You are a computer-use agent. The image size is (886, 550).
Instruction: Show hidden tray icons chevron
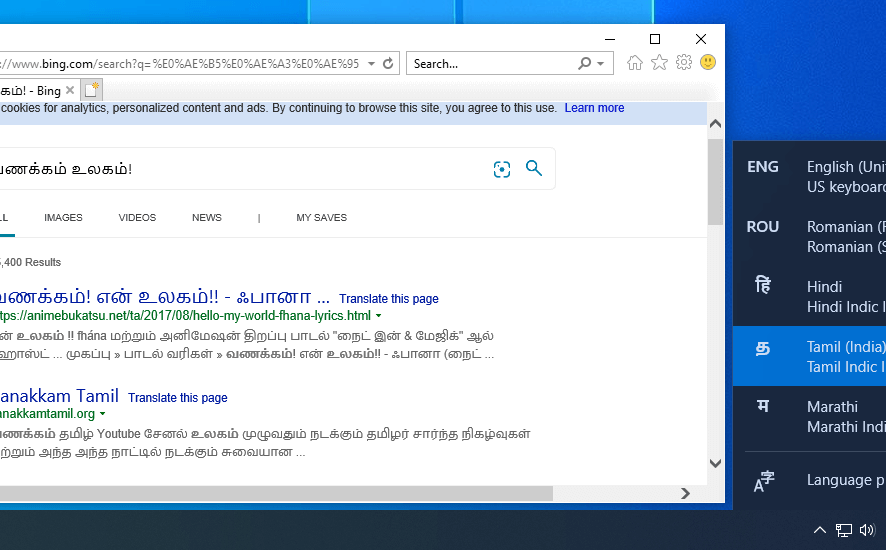(x=819, y=530)
